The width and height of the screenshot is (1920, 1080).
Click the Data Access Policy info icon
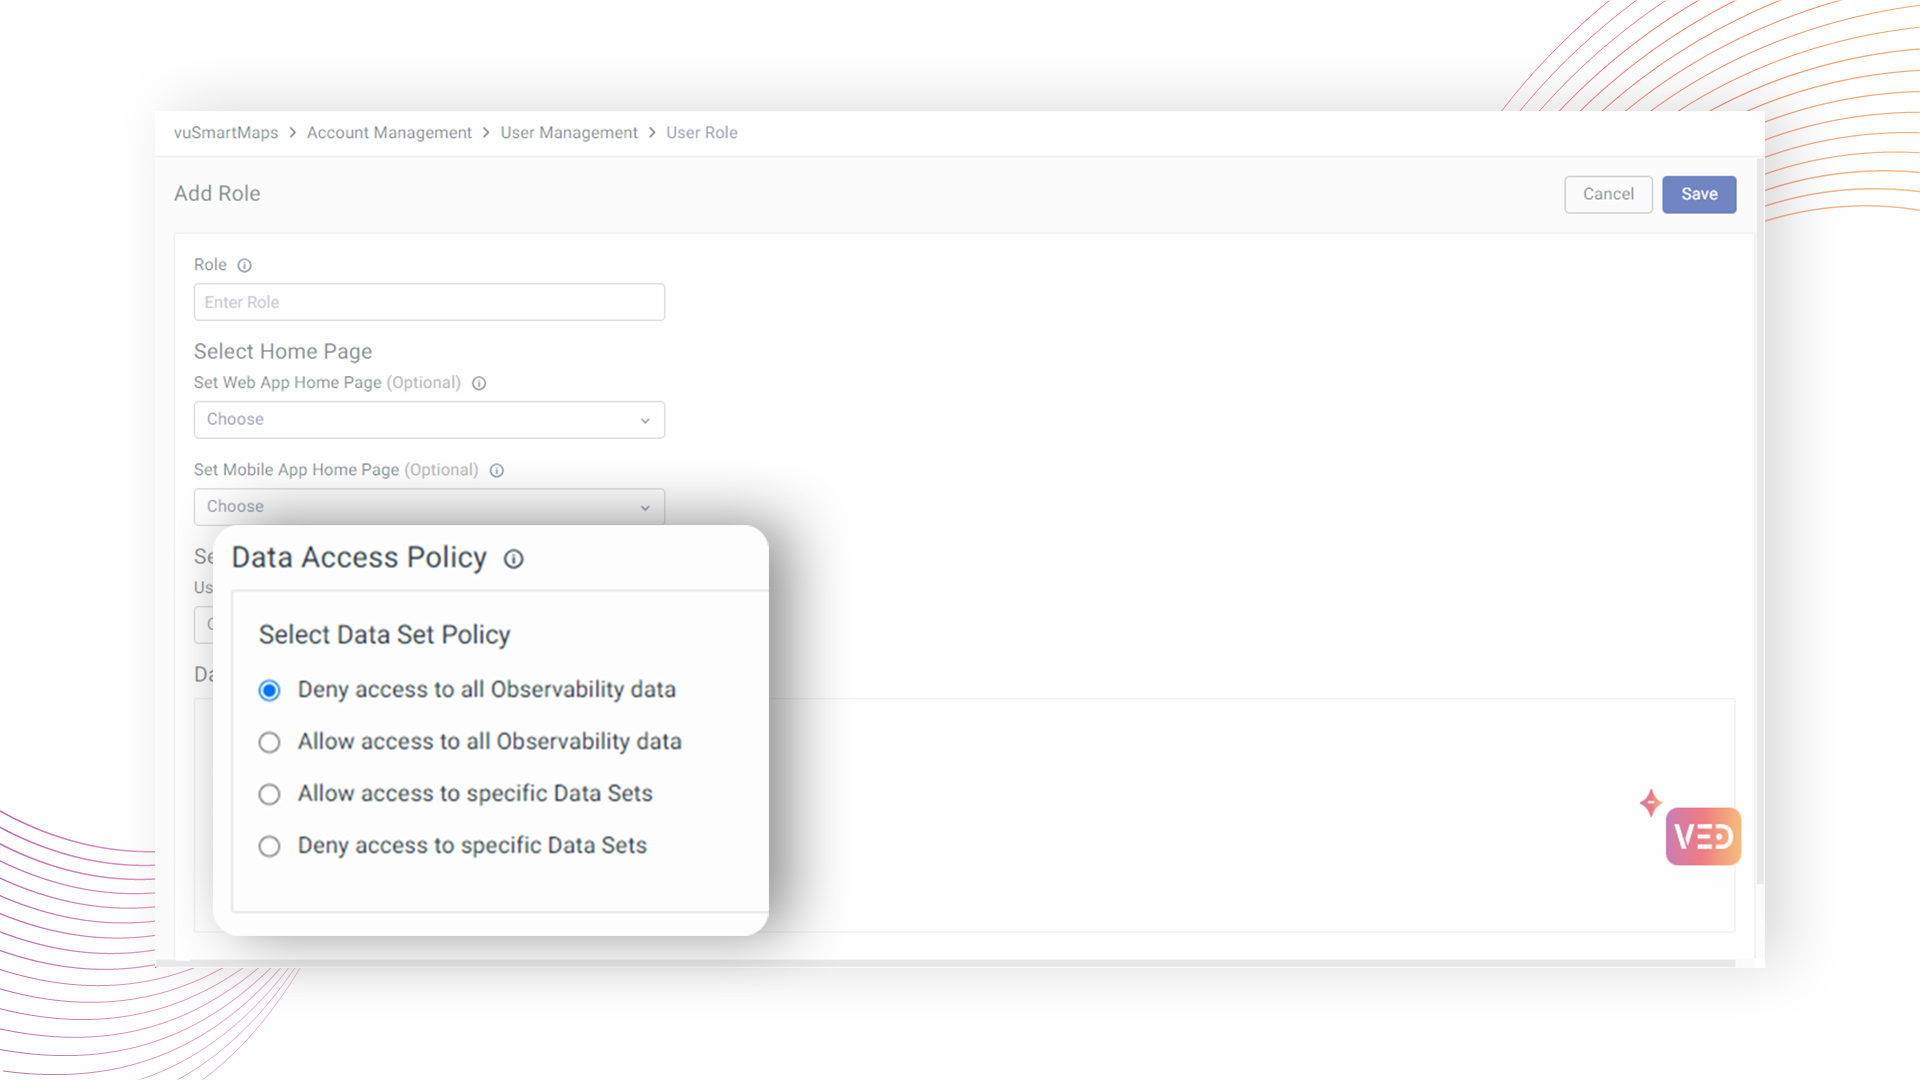(x=513, y=559)
